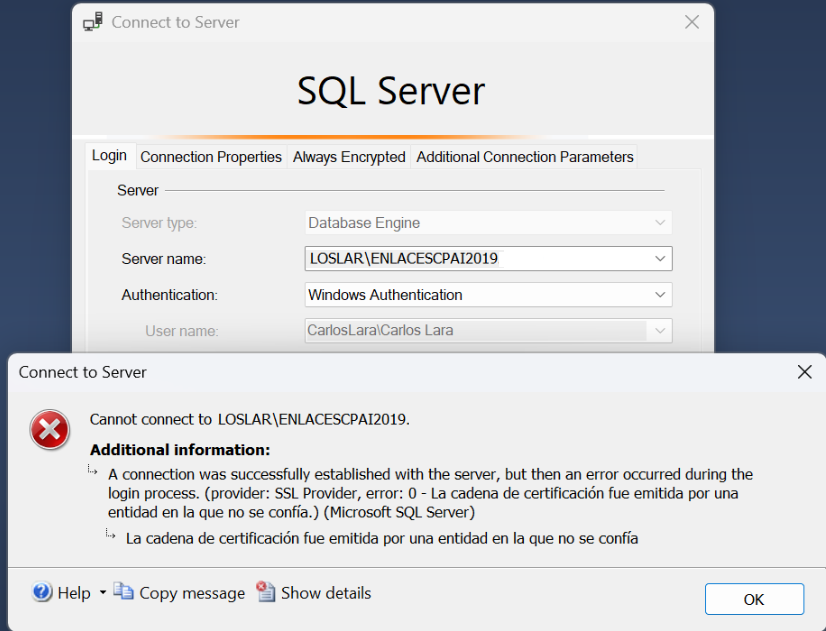
Task: Expand the Server name dropdown arrow
Action: [660, 259]
